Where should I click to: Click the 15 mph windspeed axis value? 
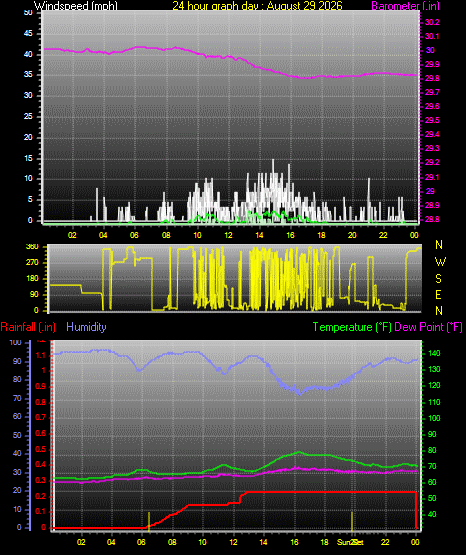[28, 158]
